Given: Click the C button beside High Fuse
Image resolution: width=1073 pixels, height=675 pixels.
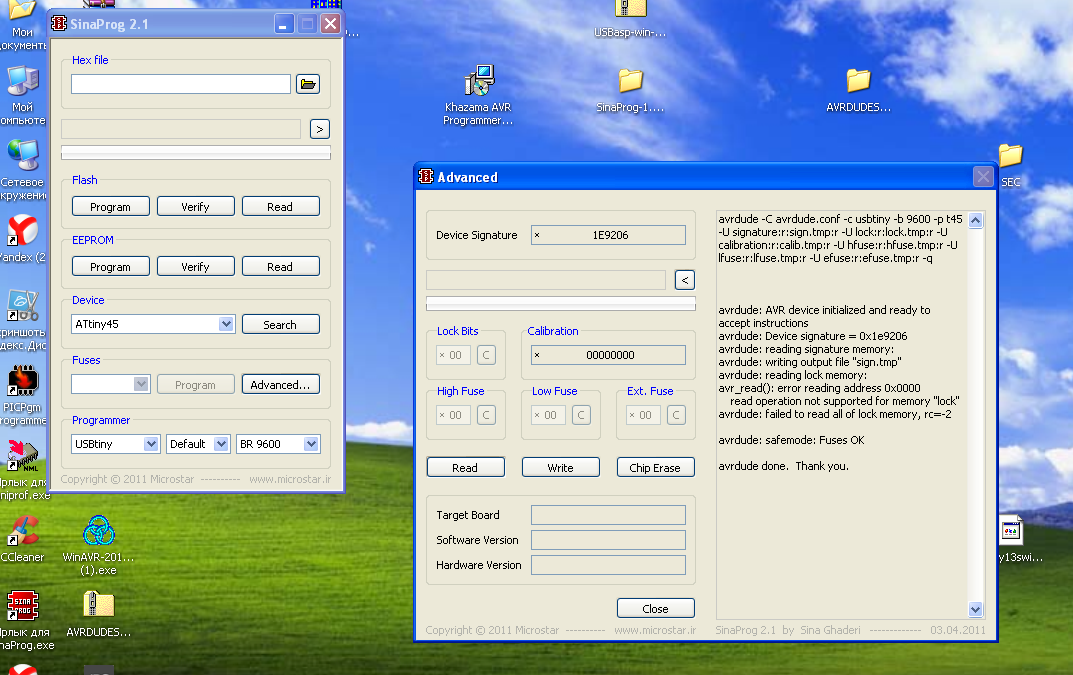Looking at the screenshot, I should coord(485,414).
